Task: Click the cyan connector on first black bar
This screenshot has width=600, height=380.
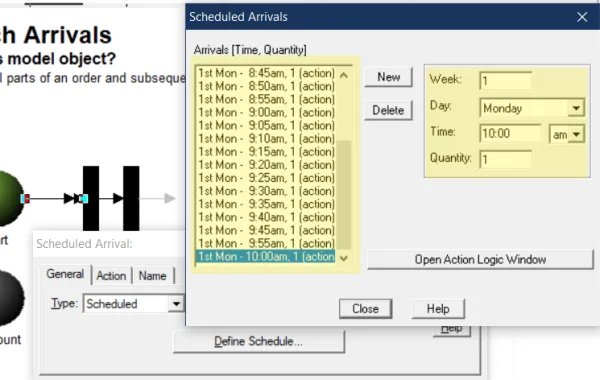Action: tap(83, 199)
